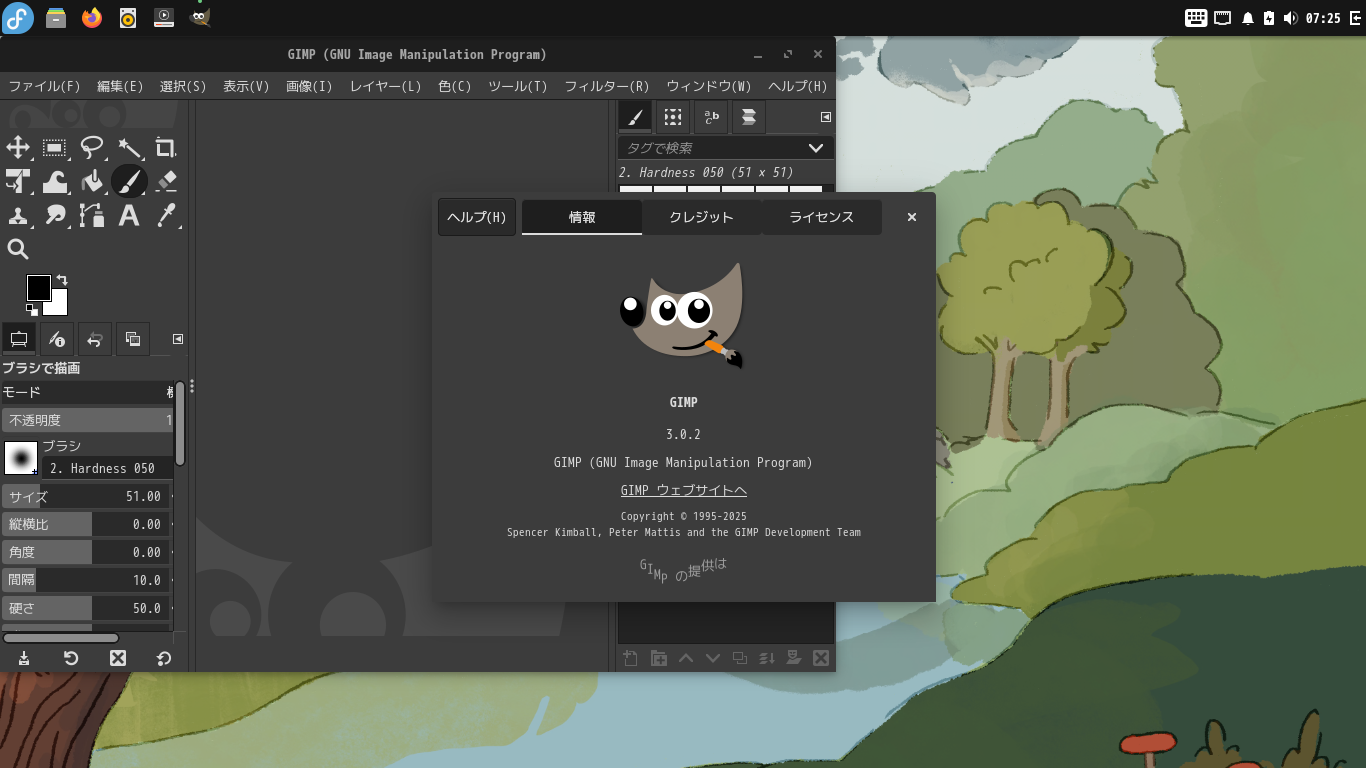Image resolution: width=1366 pixels, height=768 pixels.
Task: Adjust the aspect ratio (縦横比) slider
Action: tap(87, 524)
